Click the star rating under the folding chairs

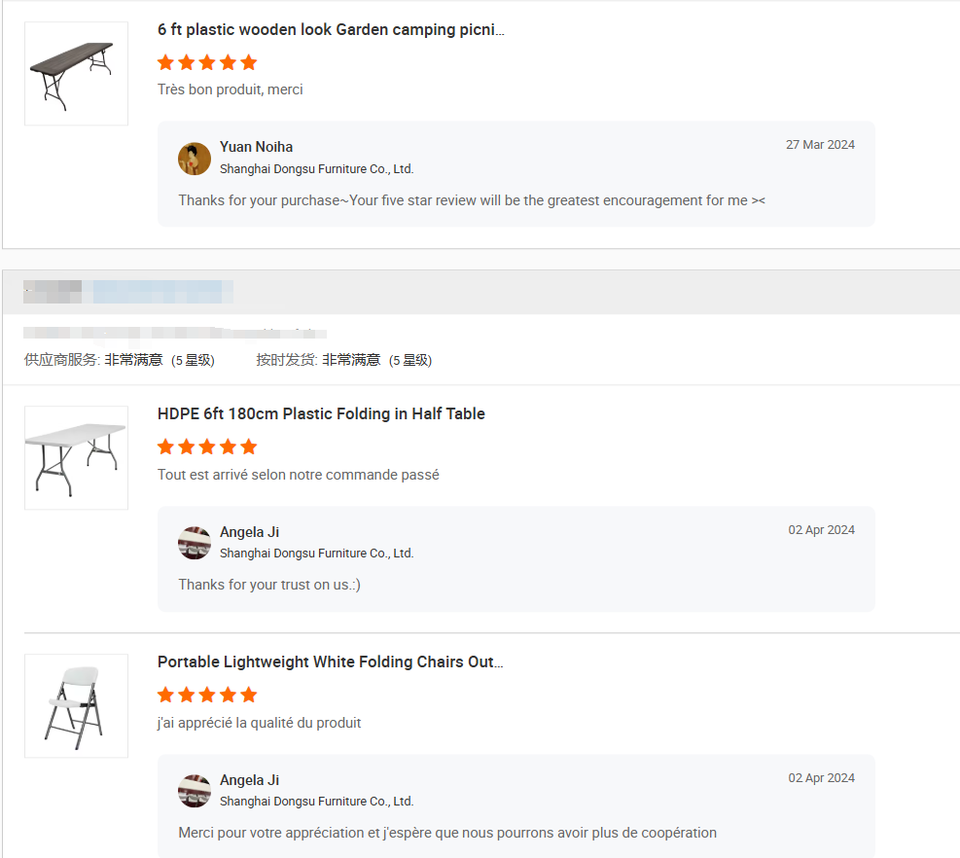(207, 694)
